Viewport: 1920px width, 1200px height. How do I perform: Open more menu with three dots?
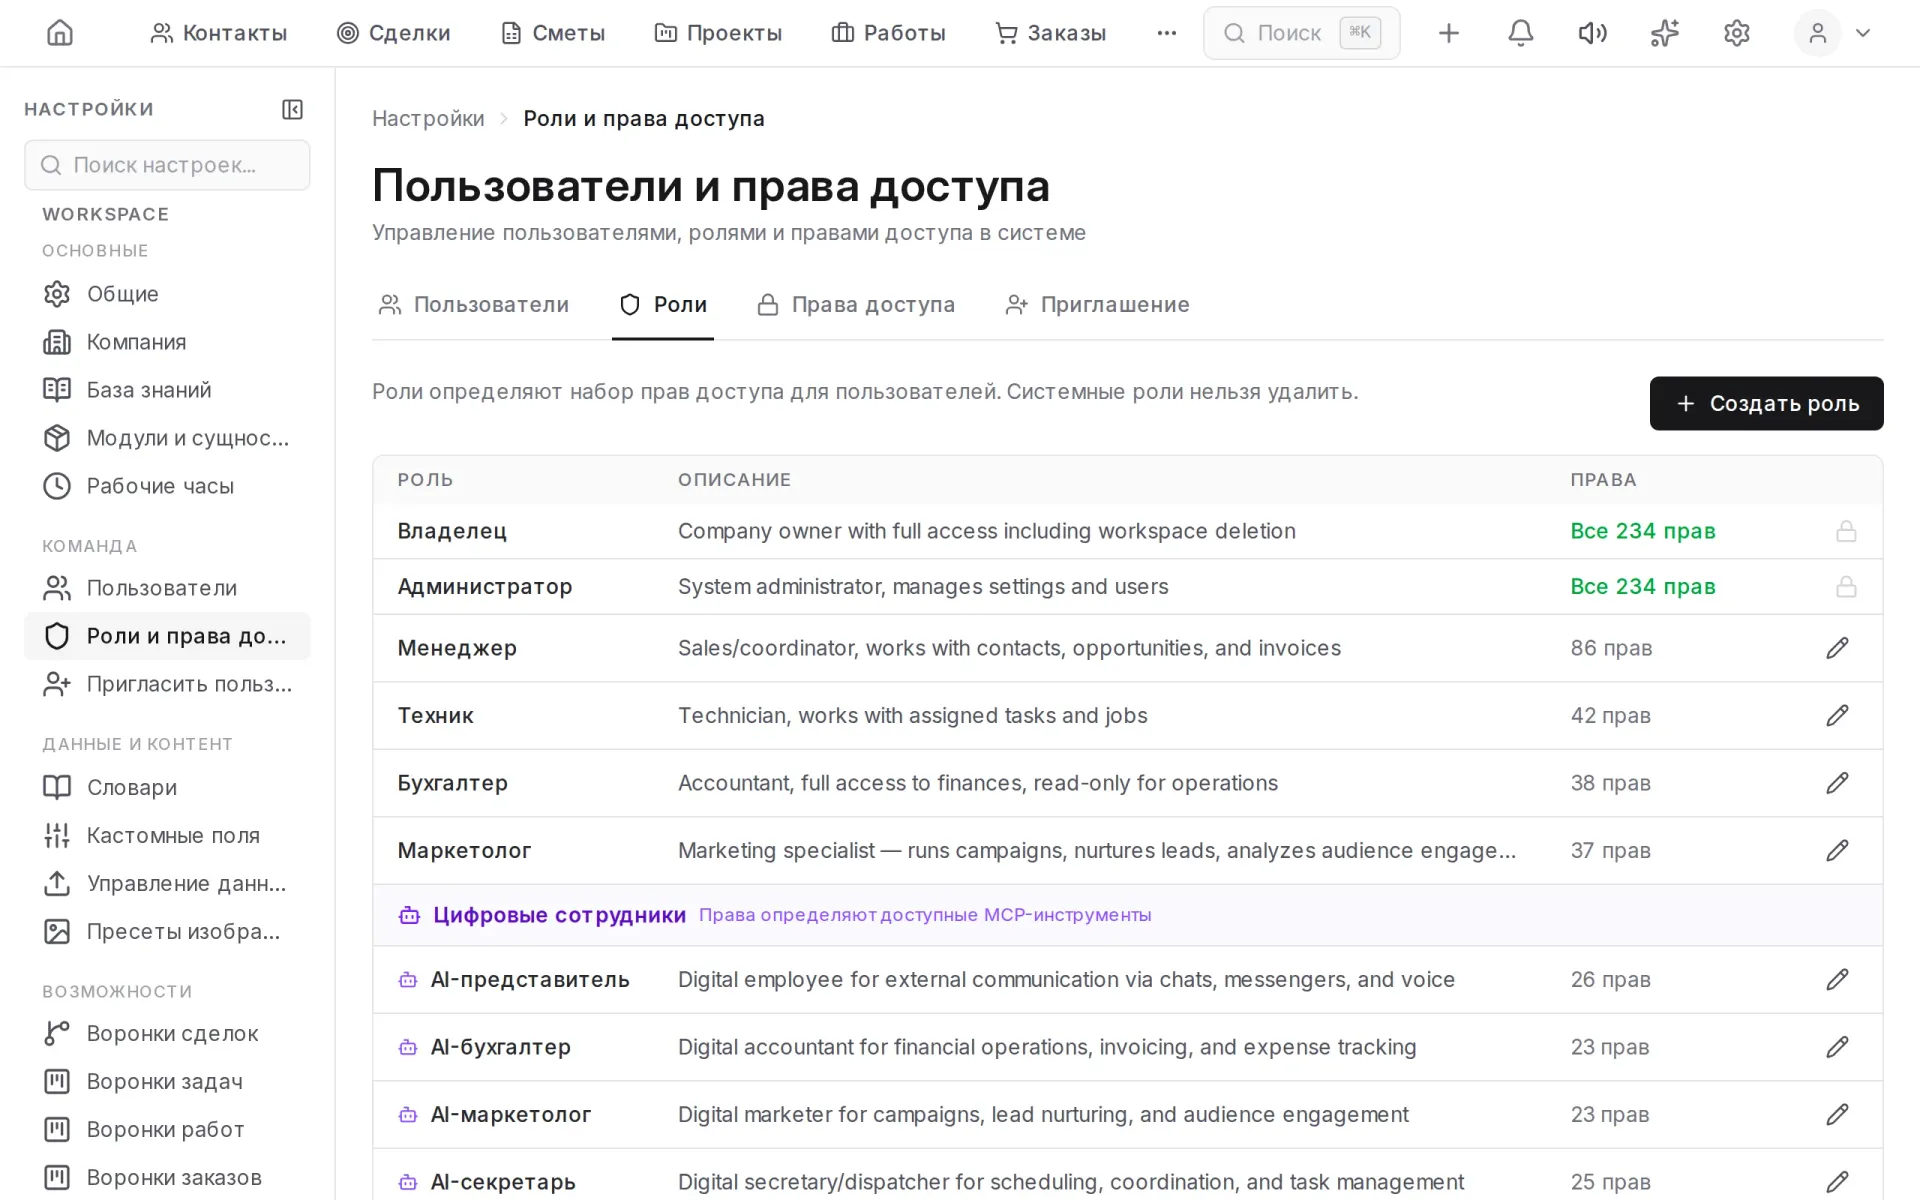1166,33
